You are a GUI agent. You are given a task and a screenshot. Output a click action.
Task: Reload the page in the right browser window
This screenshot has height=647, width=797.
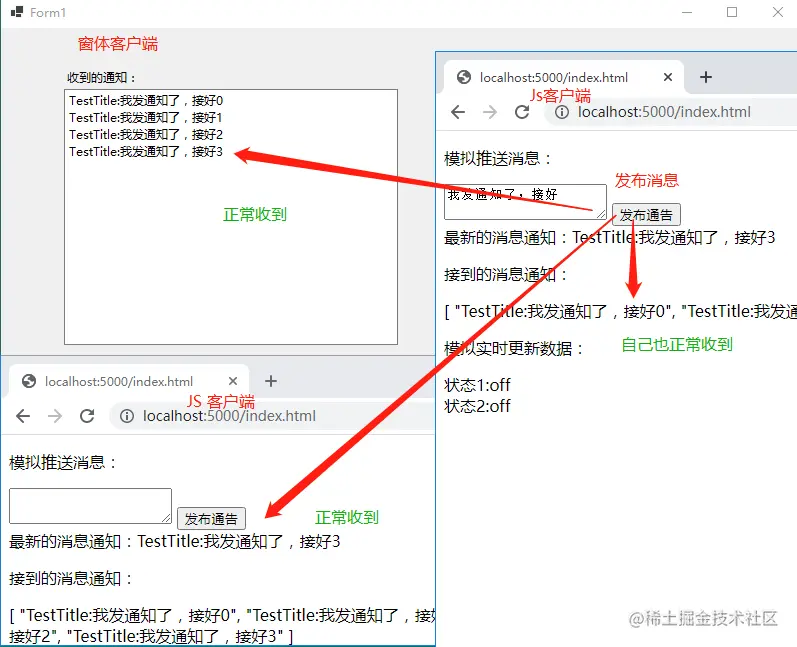pyautogui.click(x=522, y=112)
